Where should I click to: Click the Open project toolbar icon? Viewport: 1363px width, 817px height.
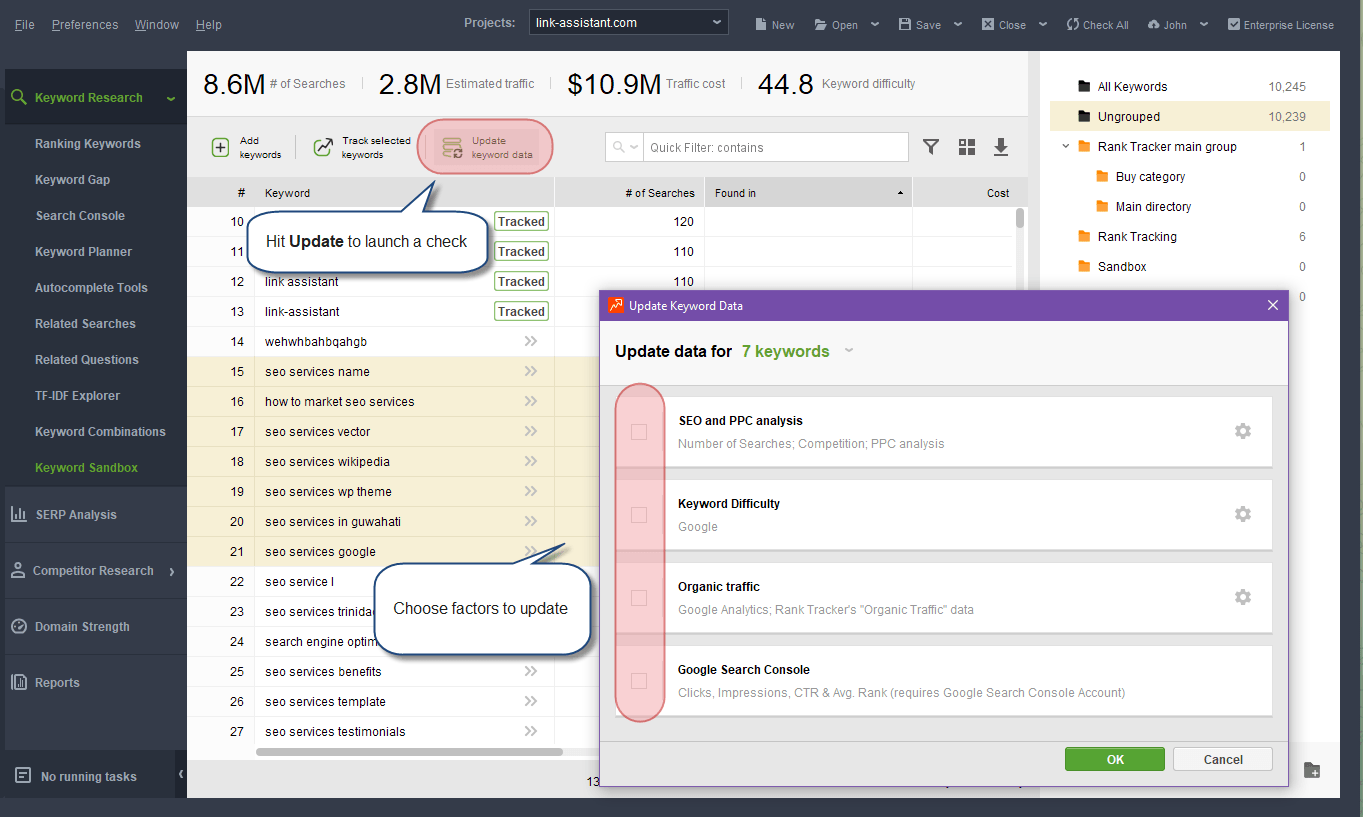(820, 24)
